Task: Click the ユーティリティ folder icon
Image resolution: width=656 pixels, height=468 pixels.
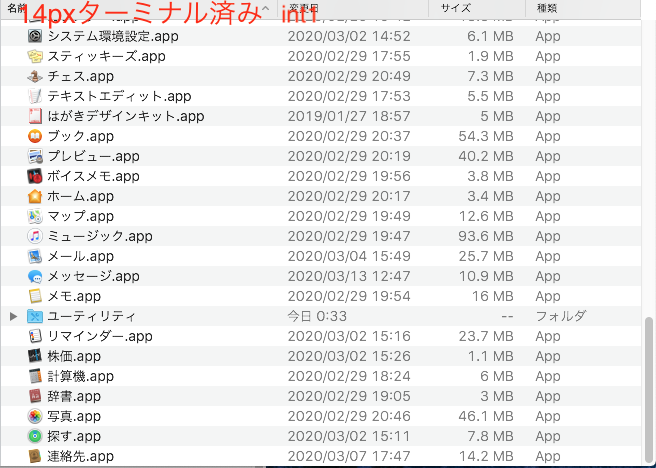Action: (35, 316)
